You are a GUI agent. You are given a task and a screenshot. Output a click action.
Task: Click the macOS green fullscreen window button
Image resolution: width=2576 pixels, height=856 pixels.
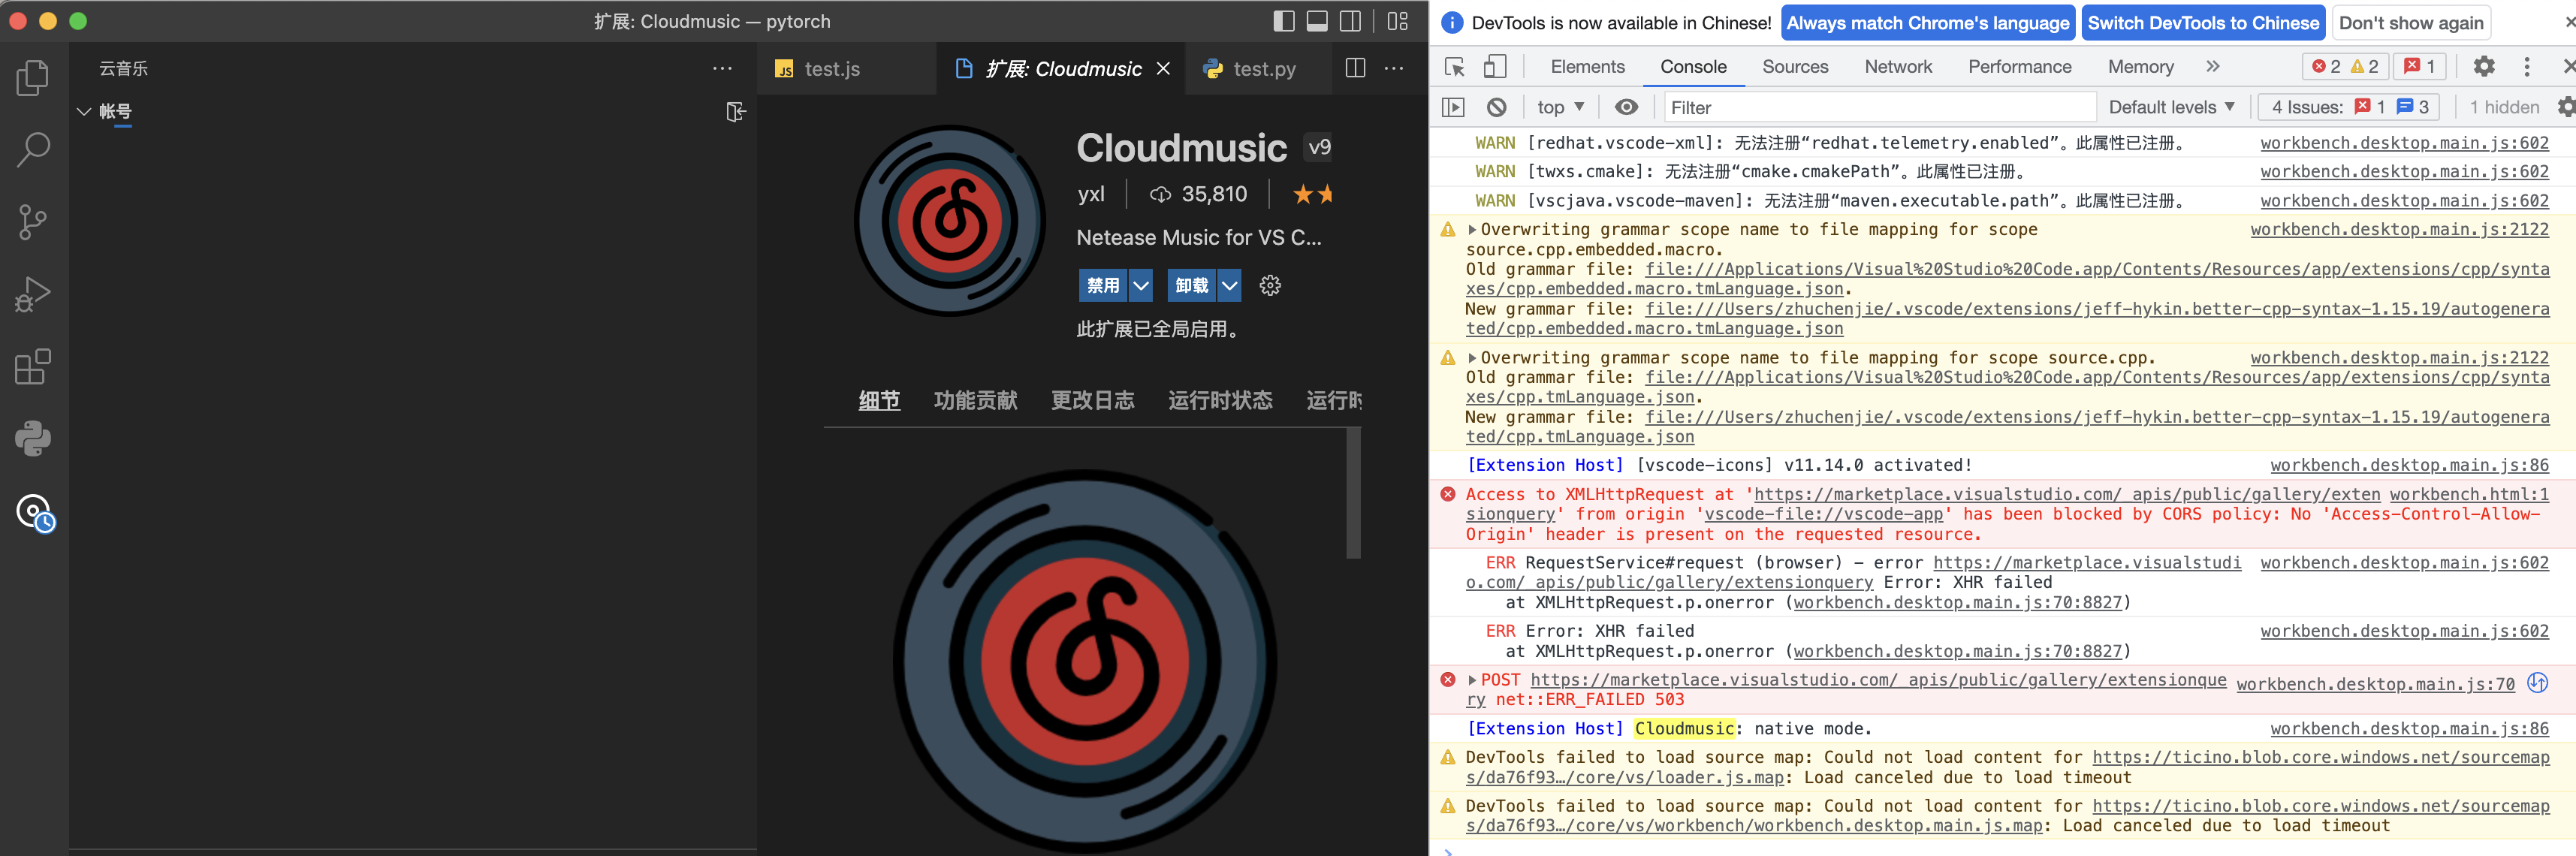(x=78, y=21)
